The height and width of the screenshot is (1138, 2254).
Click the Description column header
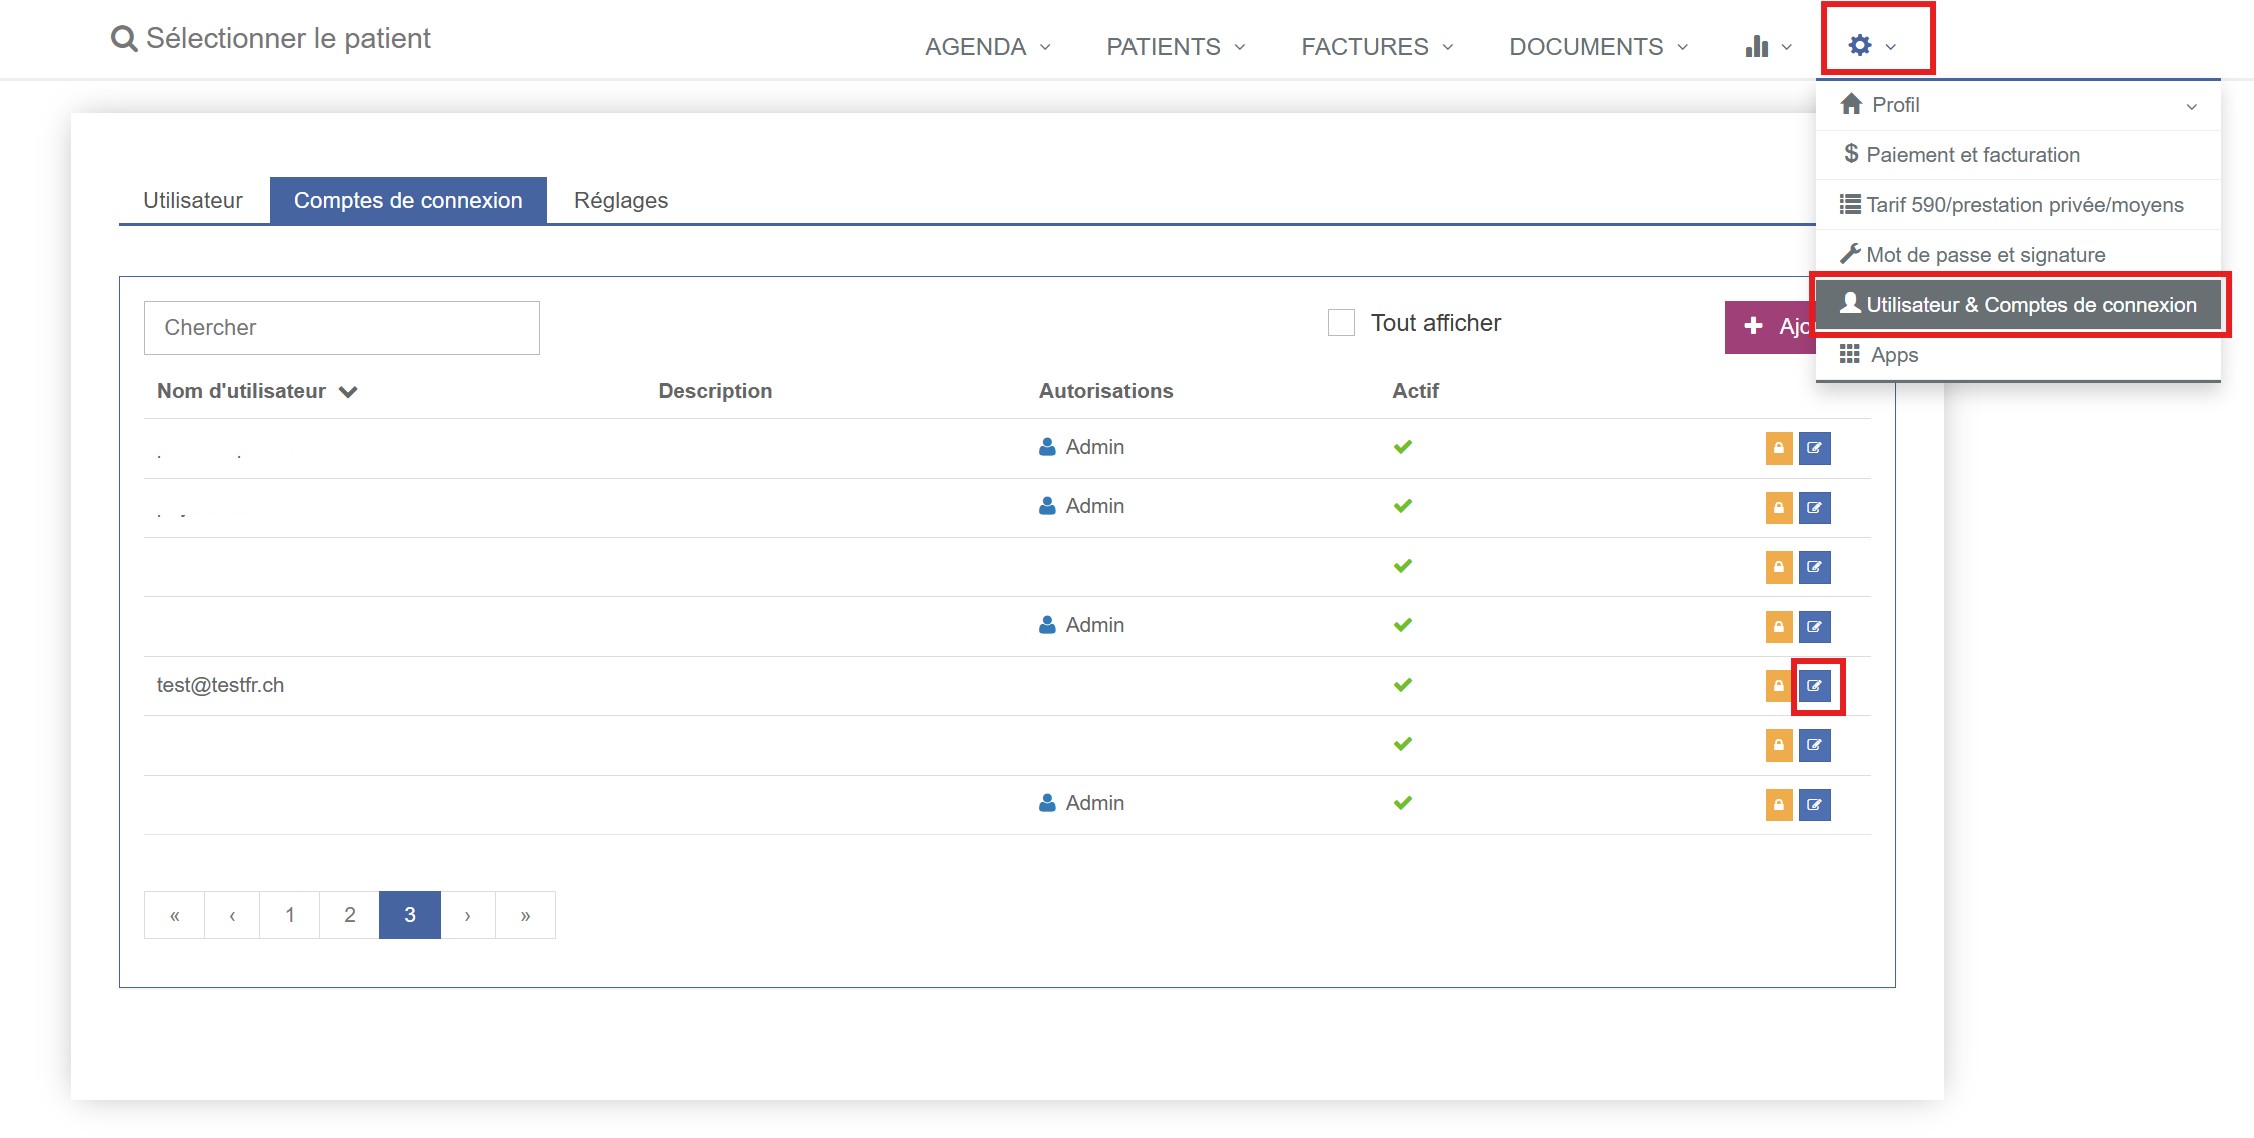tap(715, 391)
